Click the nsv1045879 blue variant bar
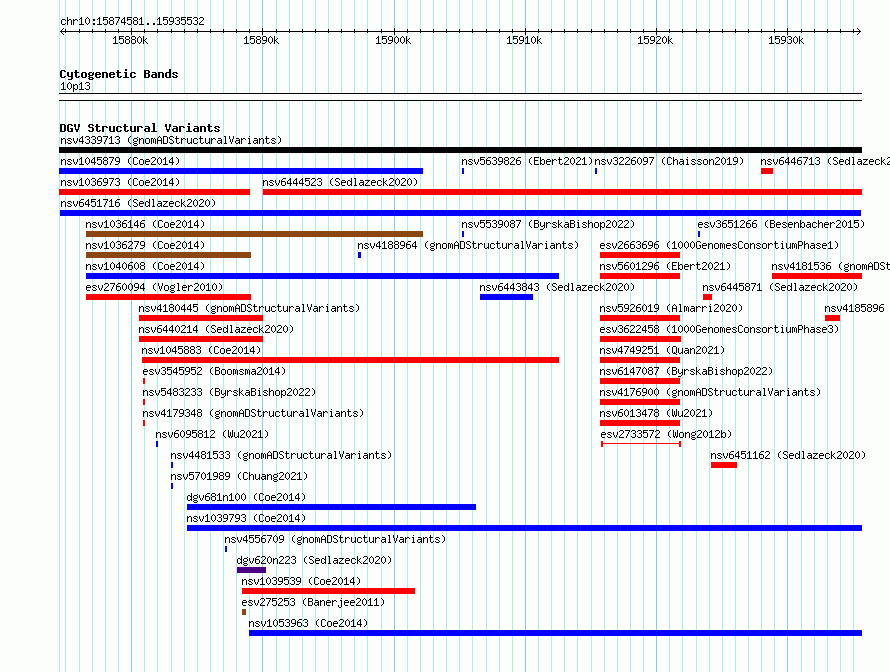The height and width of the screenshot is (672, 890). [x=241, y=171]
